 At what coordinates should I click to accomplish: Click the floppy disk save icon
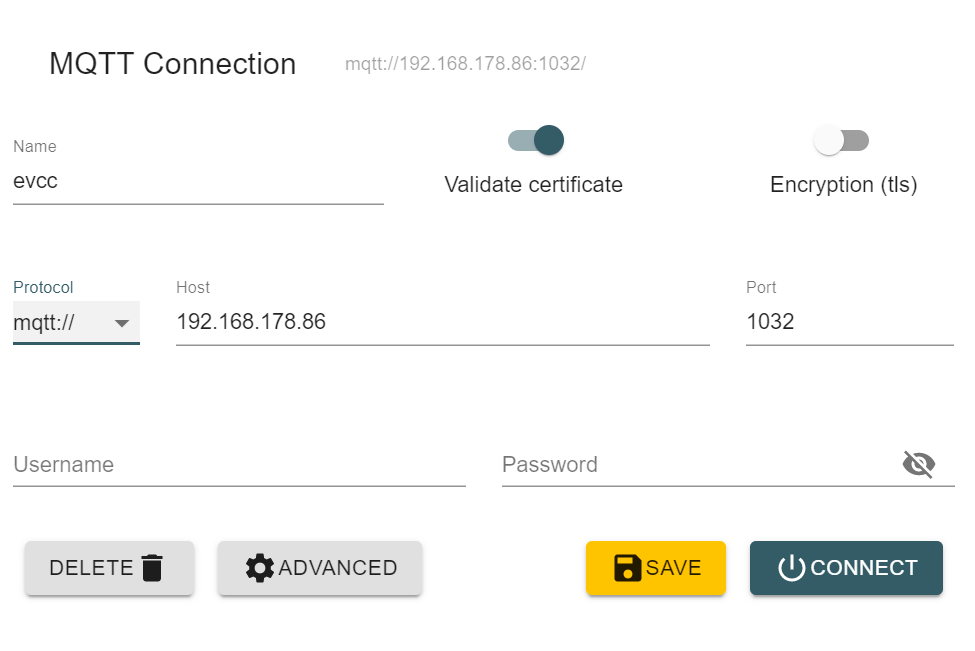627,568
